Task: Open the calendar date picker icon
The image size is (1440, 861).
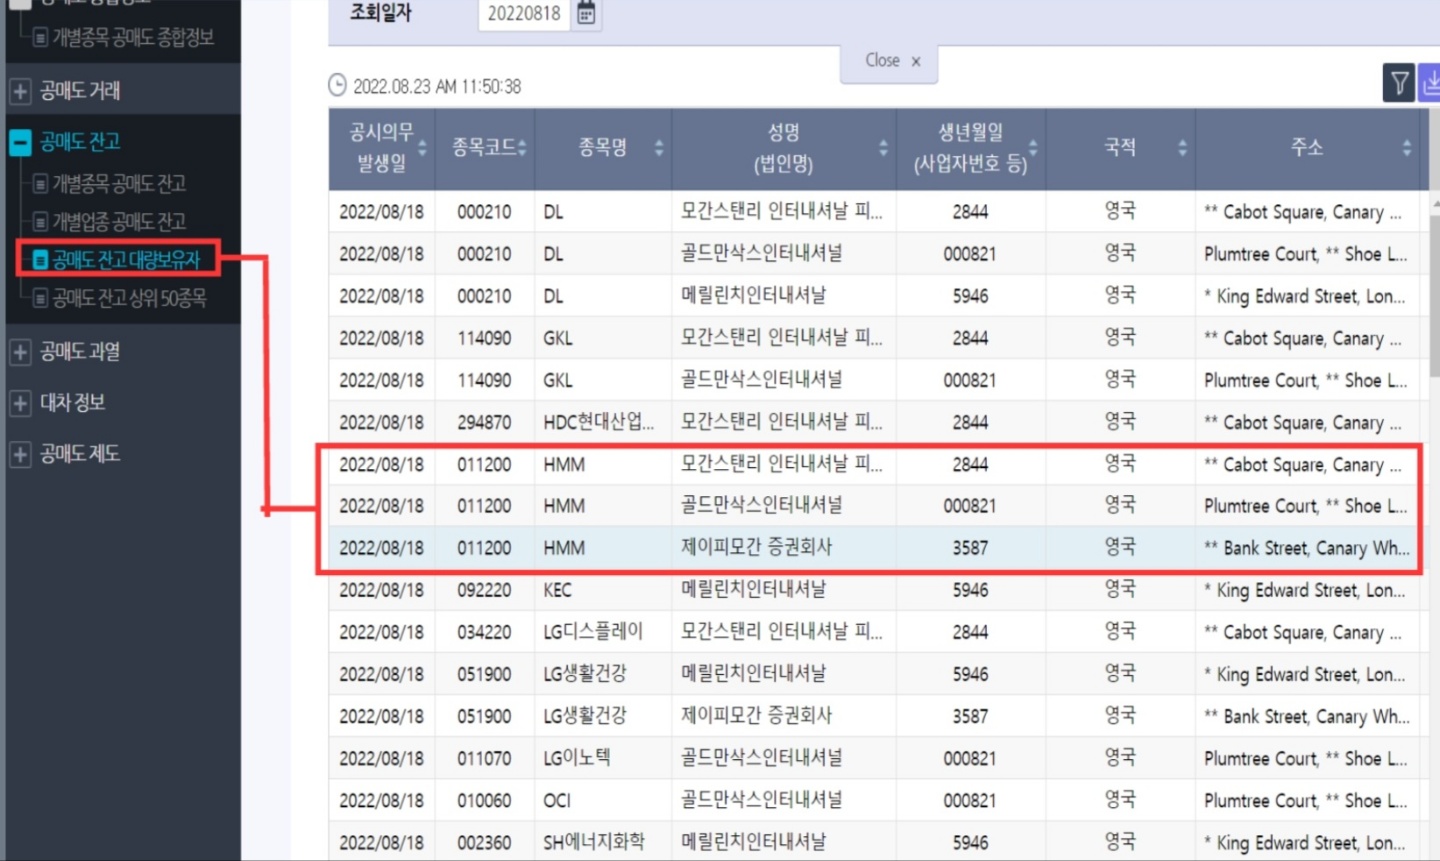Action: (x=586, y=14)
